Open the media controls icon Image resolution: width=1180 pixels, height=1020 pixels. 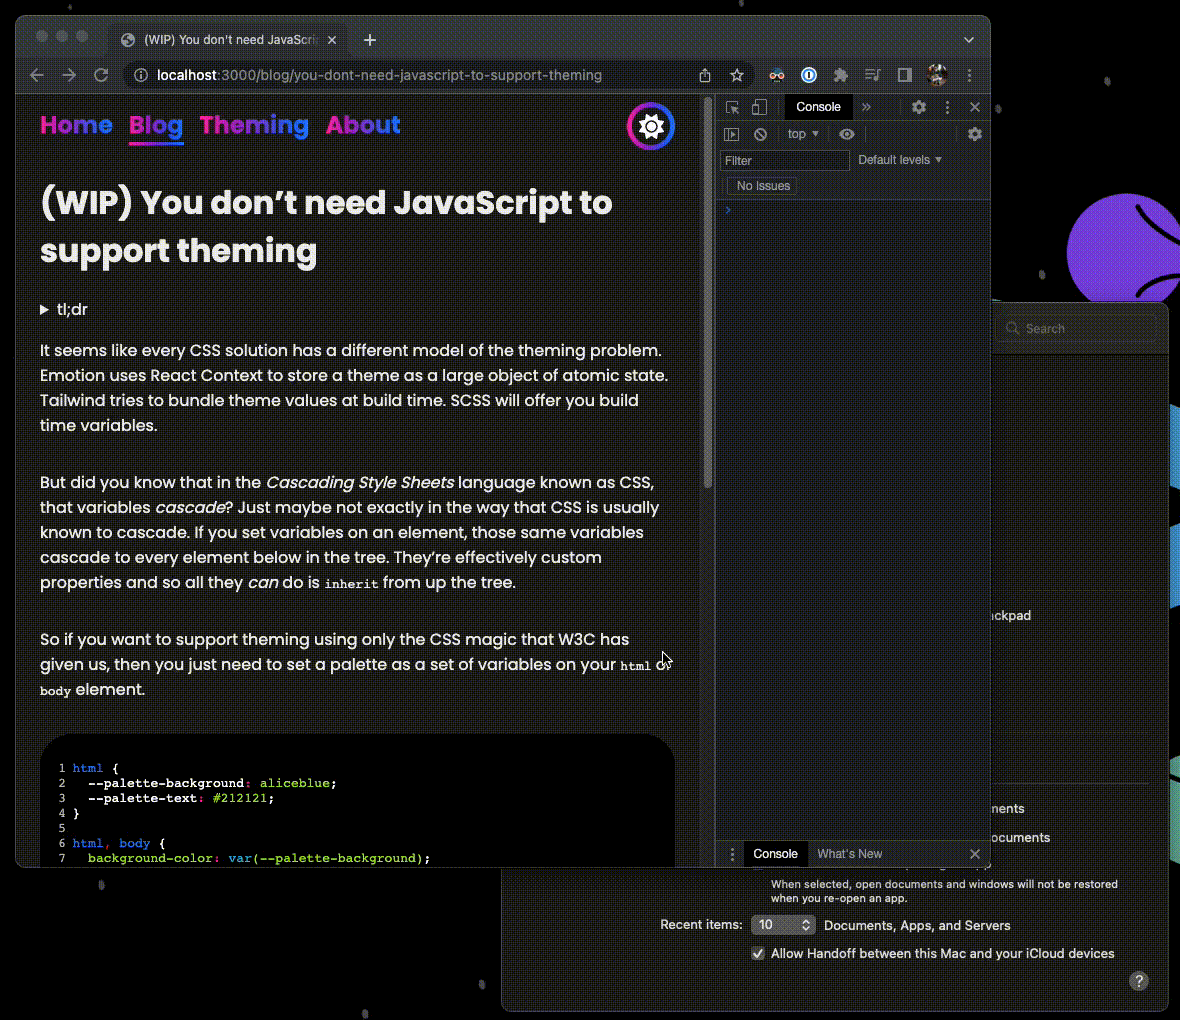coord(873,75)
